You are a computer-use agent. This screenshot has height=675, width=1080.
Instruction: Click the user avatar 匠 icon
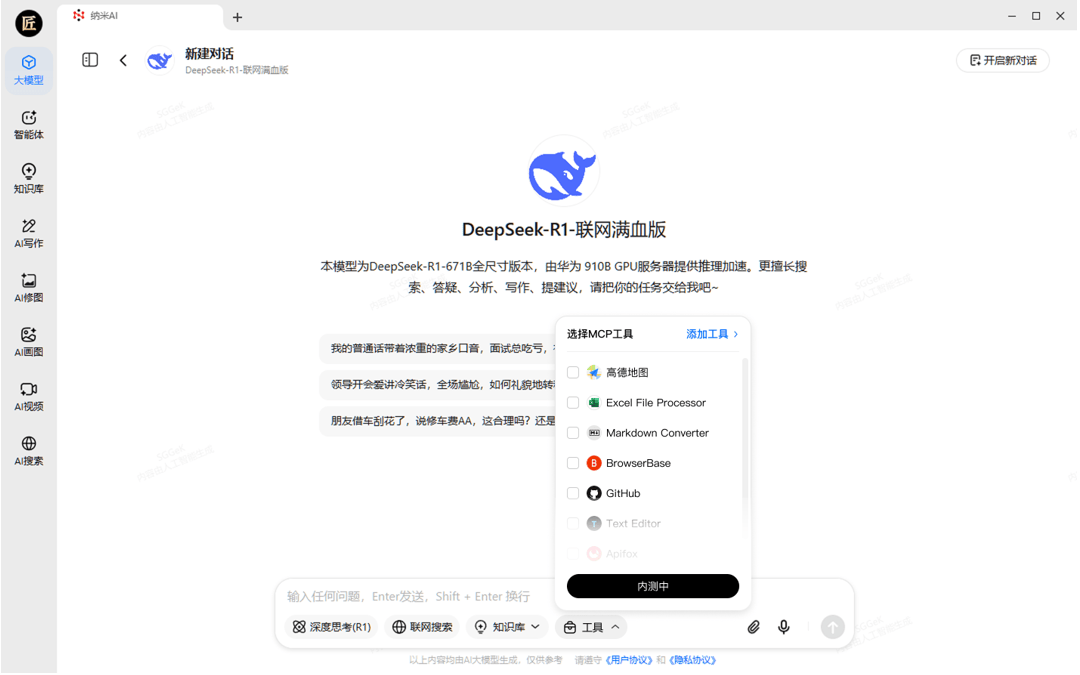pyautogui.click(x=29, y=23)
